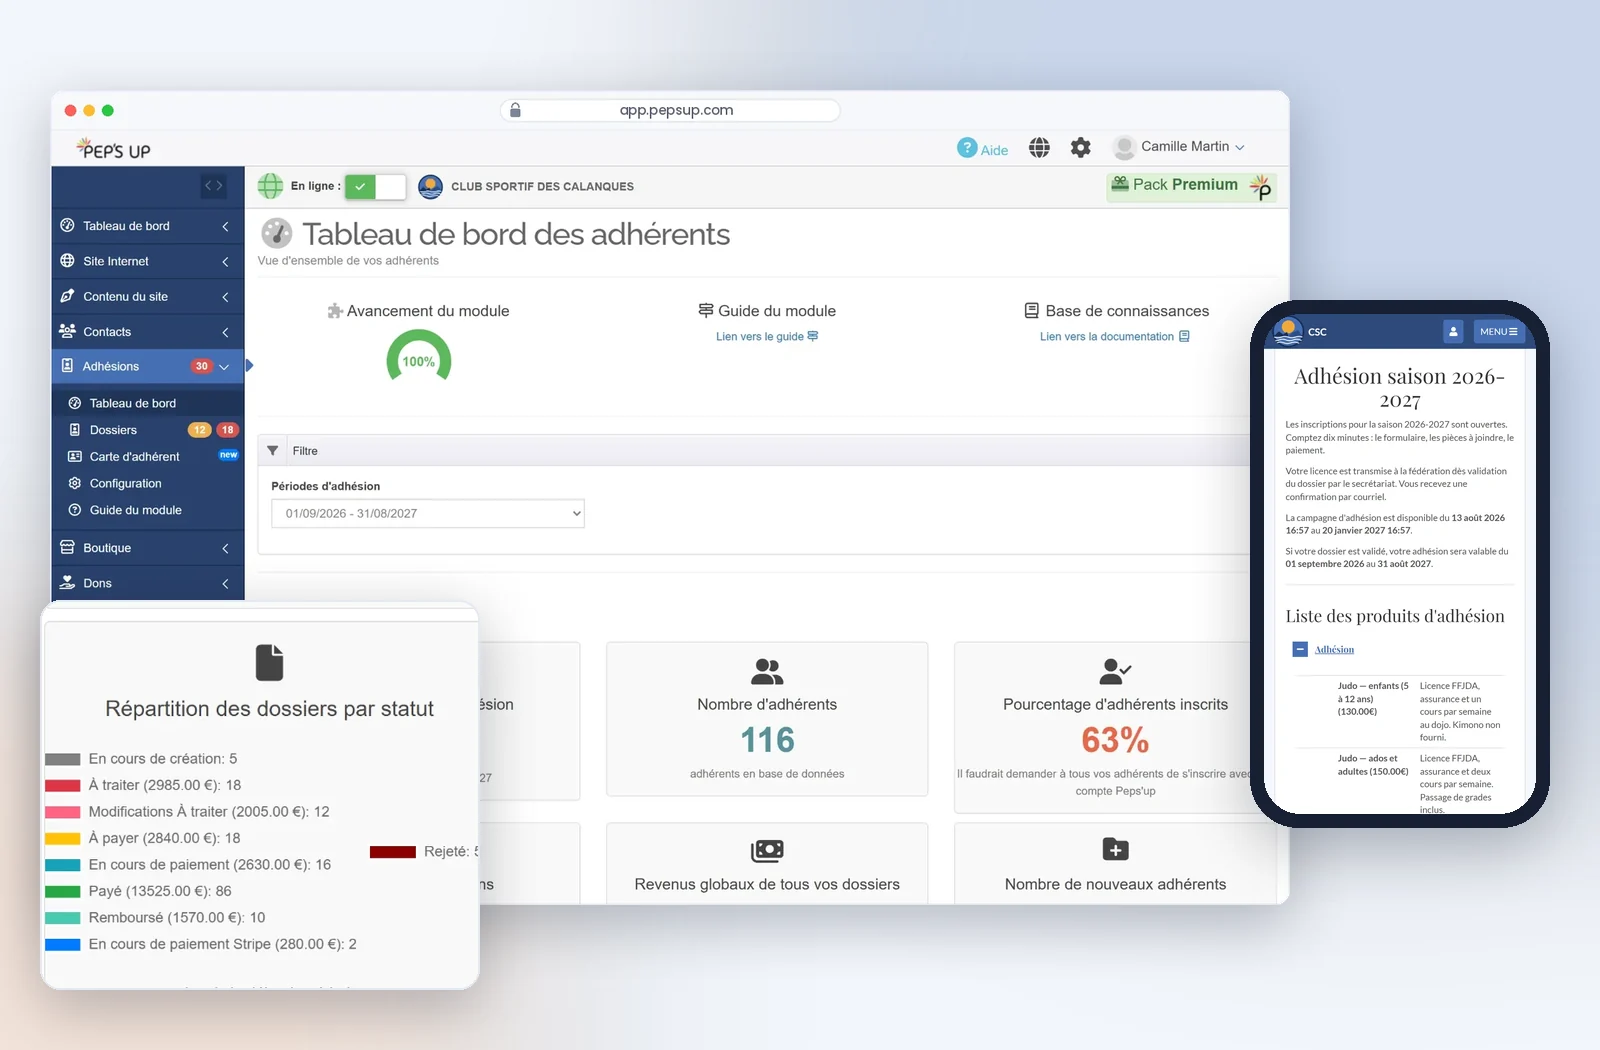Click the sidebar collapse code-arrows icon

click(213, 186)
